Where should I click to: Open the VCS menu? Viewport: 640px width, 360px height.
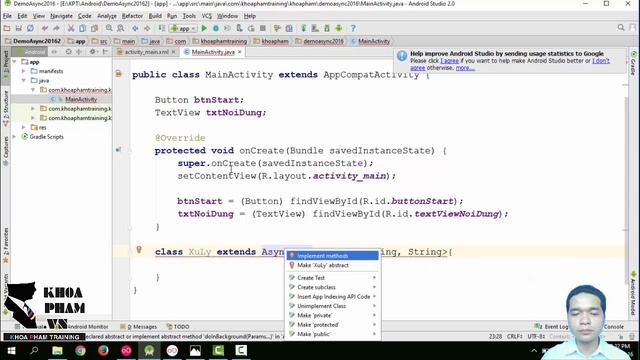[x=207, y=16]
